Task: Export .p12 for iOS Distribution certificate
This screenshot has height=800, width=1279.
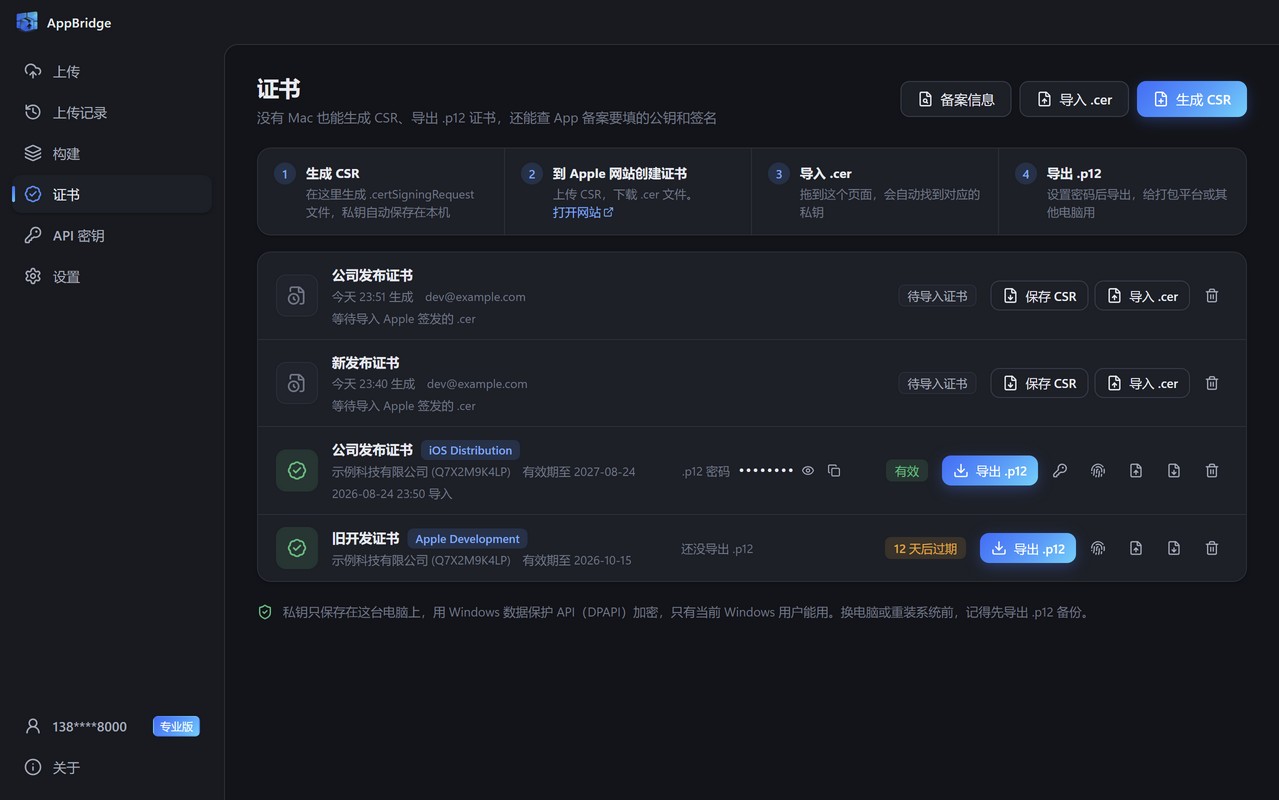Action: (990, 471)
